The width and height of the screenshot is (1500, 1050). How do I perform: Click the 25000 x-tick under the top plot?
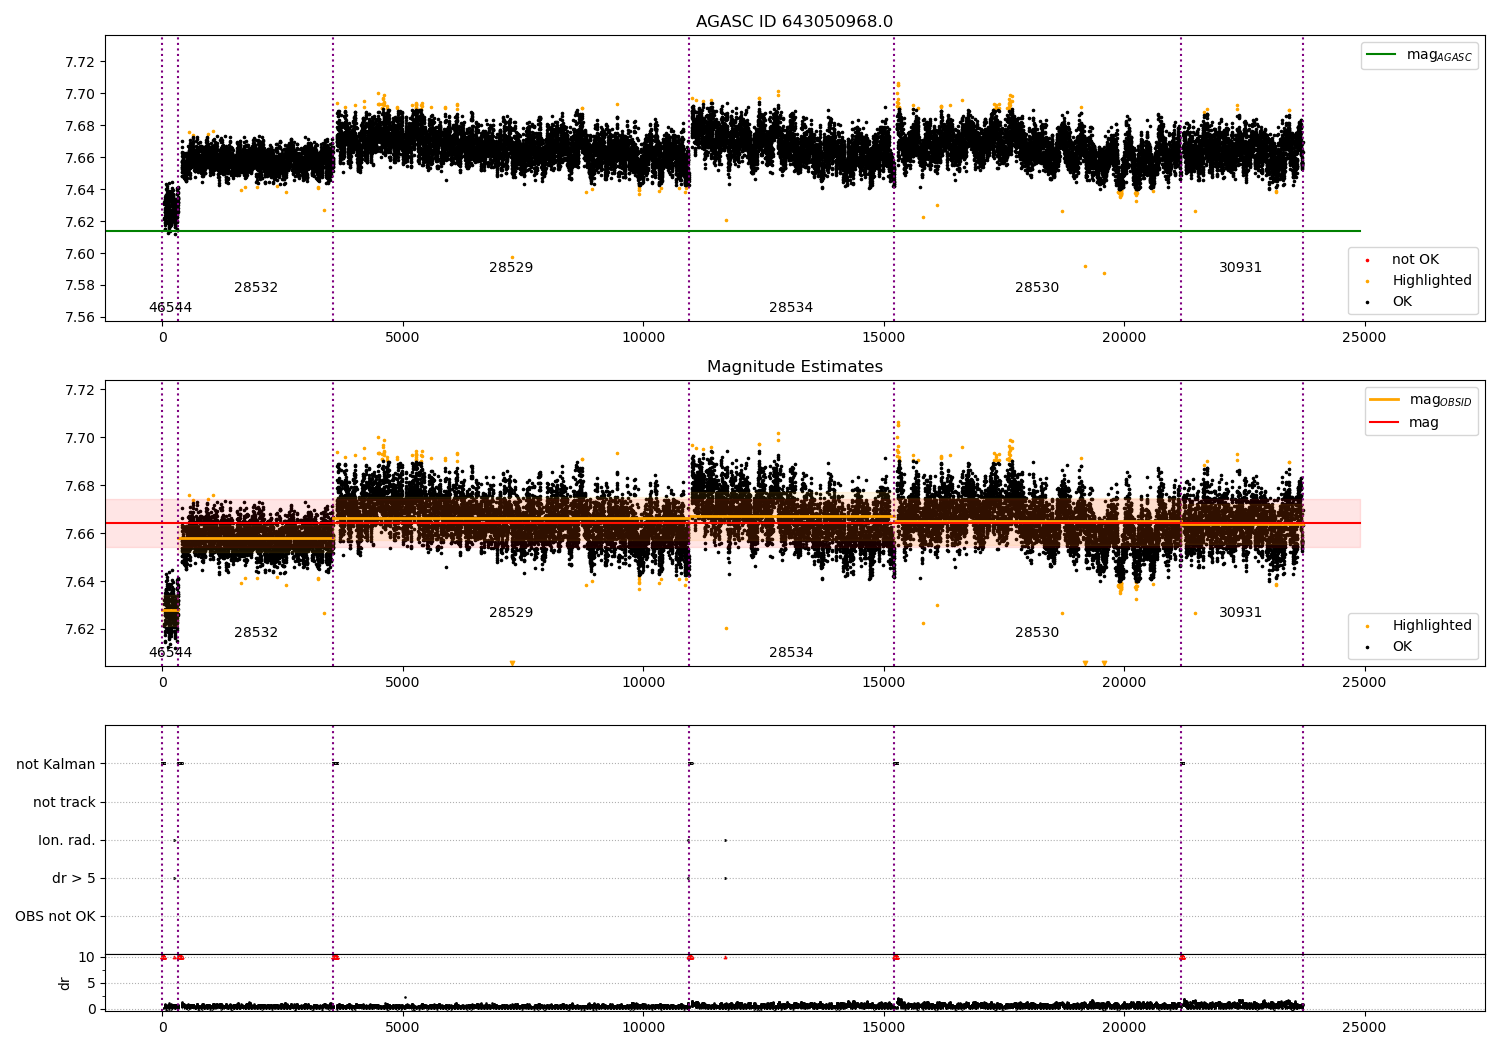click(x=1364, y=338)
